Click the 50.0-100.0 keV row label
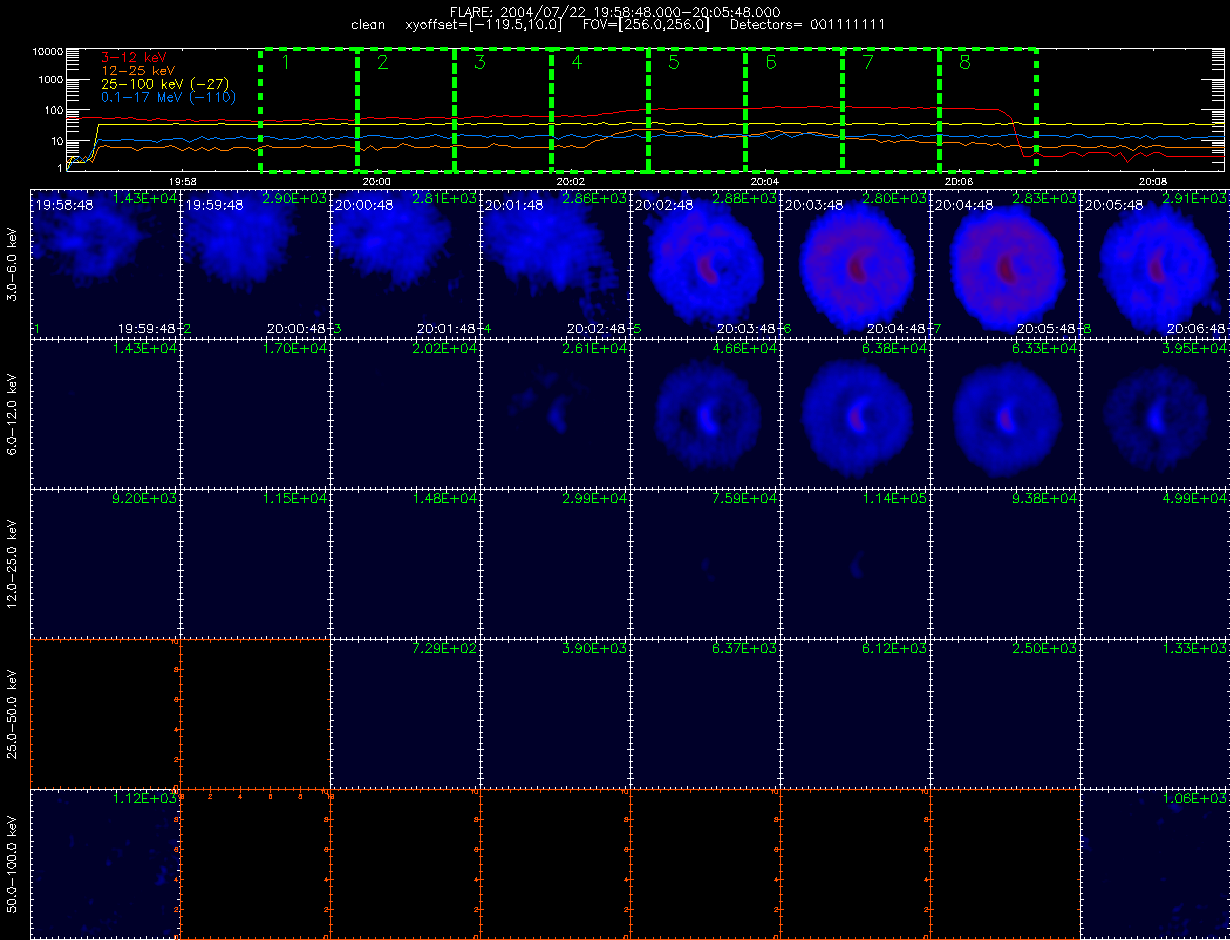The height and width of the screenshot is (940, 1230). tap(12, 863)
